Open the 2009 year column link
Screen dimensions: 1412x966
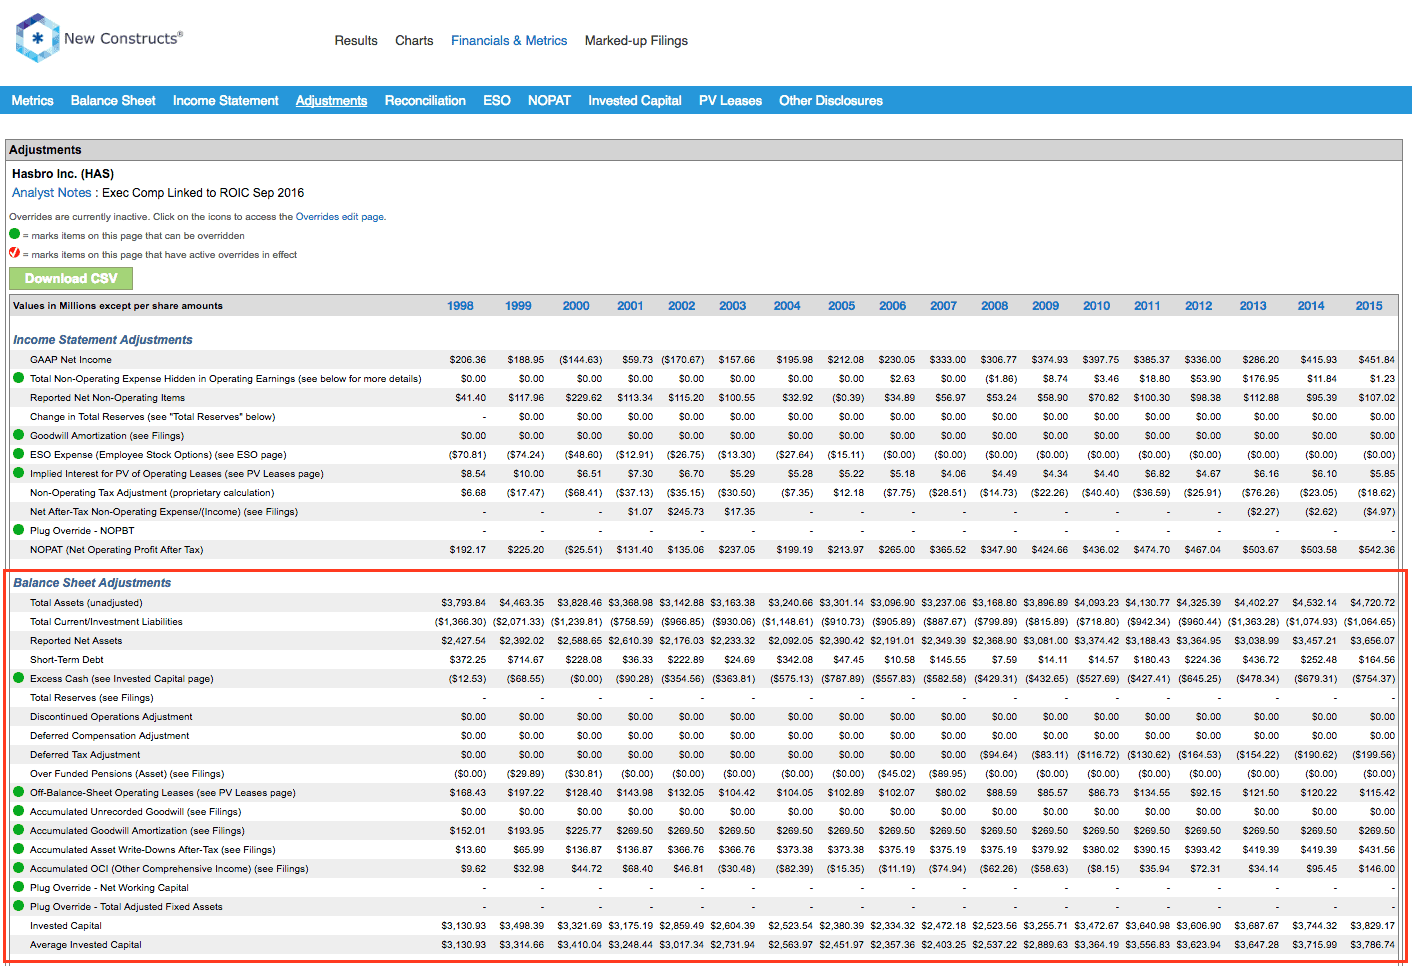(x=1046, y=306)
